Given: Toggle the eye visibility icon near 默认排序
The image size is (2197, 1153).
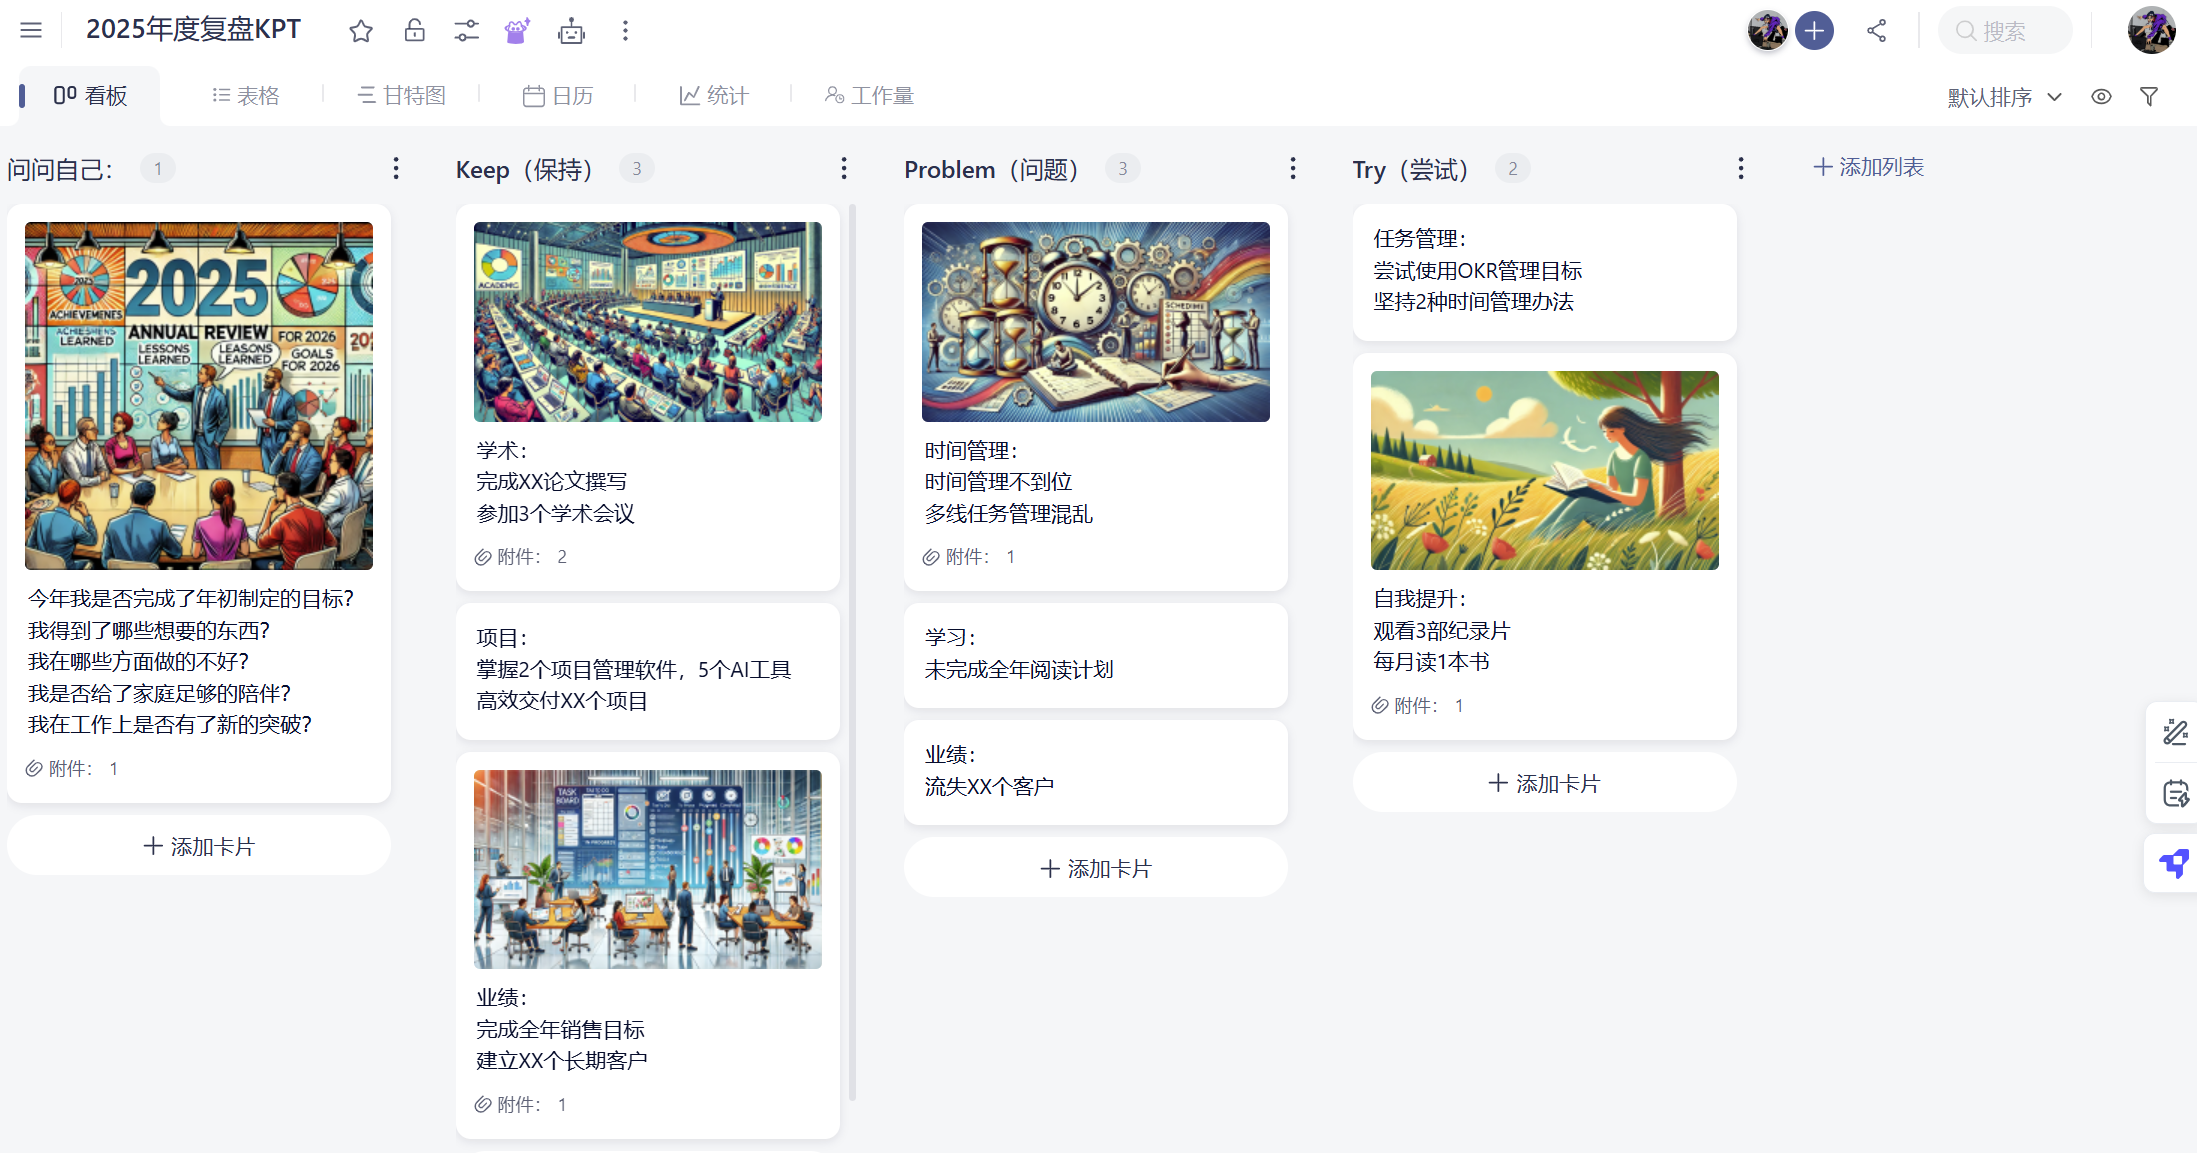Looking at the screenshot, I should point(2101,96).
